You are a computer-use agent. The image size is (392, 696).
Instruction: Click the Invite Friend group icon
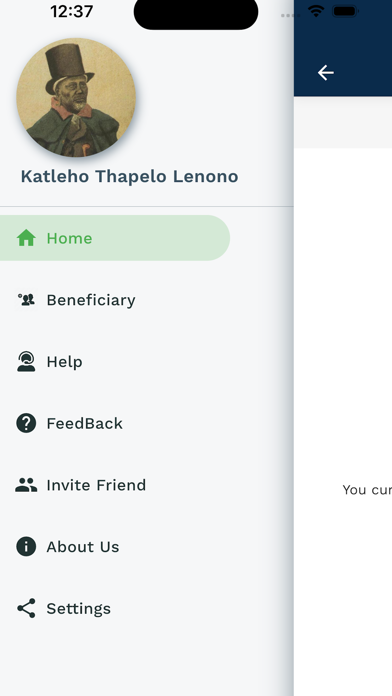point(26,485)
